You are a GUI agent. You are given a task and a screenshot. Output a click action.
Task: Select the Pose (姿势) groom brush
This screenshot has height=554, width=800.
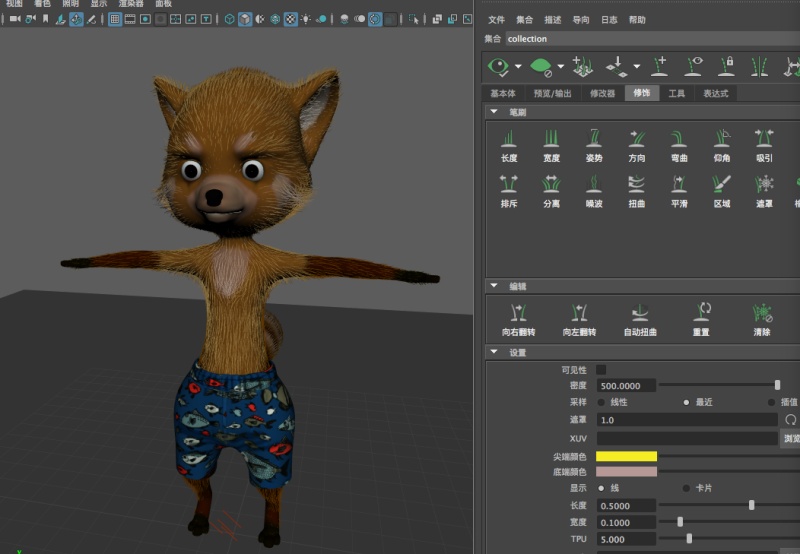click(594, 145)
